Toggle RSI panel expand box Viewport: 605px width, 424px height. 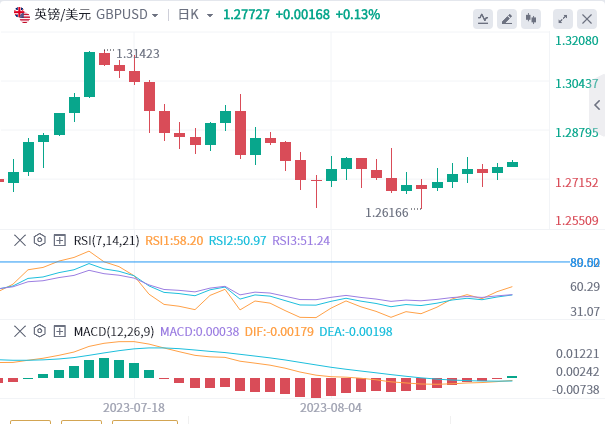[59, 240]
